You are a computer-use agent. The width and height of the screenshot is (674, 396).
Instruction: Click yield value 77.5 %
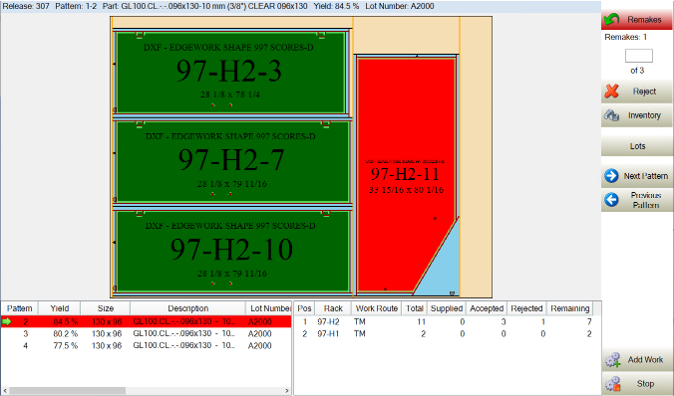[x=65, y=345]
